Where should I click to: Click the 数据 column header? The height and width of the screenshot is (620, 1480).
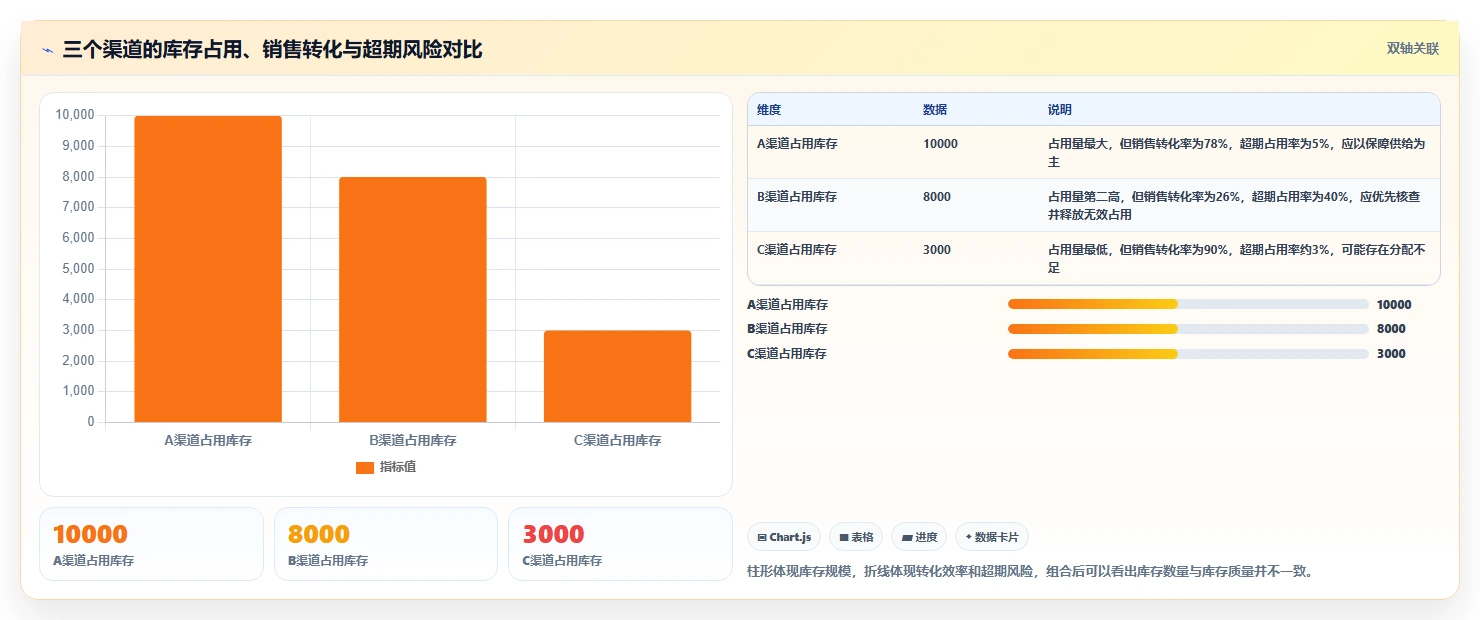click(935, 110)
